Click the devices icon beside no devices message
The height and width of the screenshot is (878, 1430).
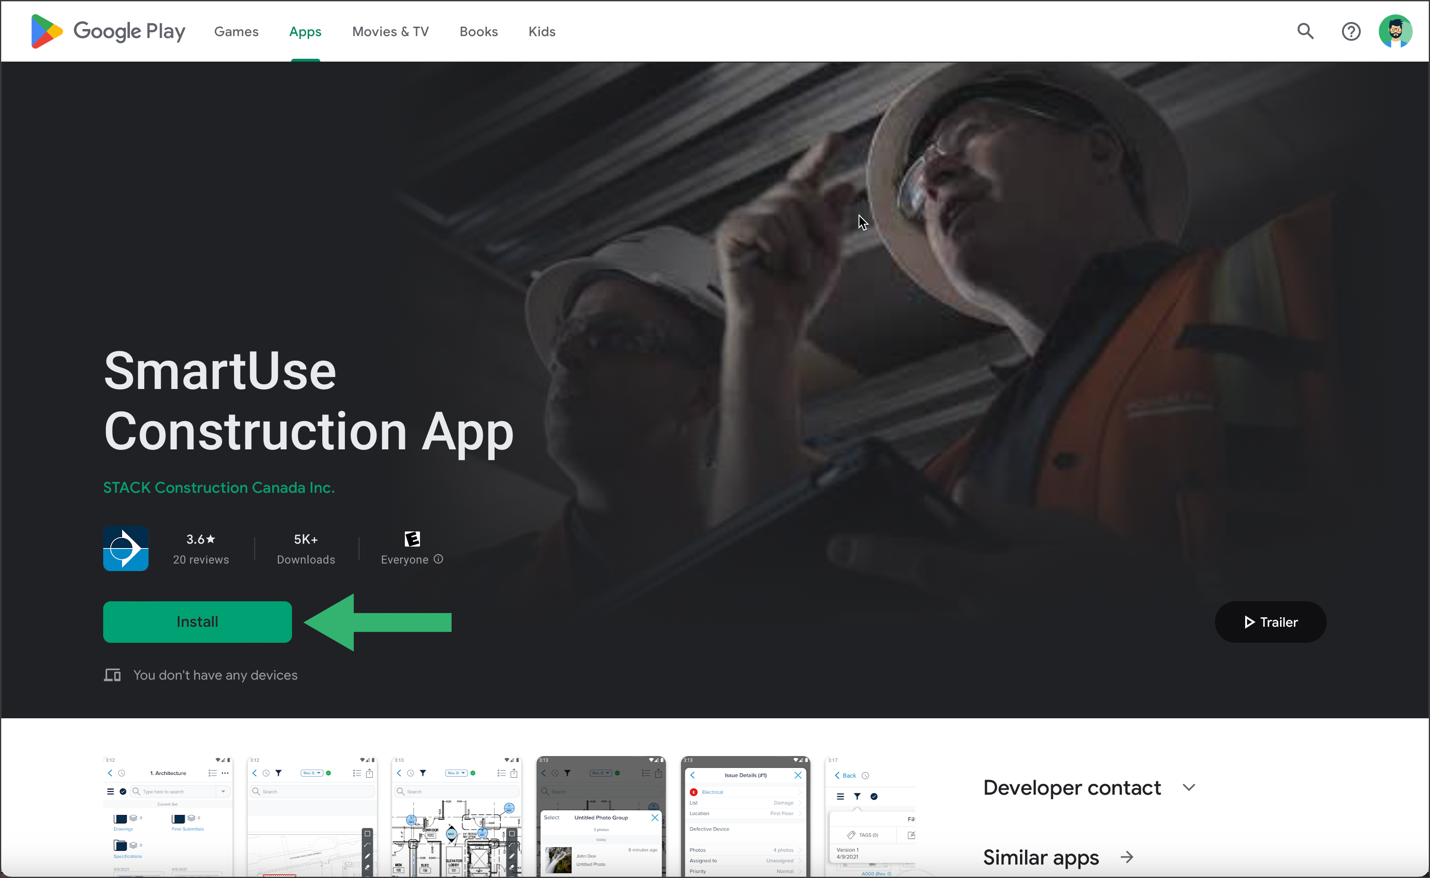[113, 675]
